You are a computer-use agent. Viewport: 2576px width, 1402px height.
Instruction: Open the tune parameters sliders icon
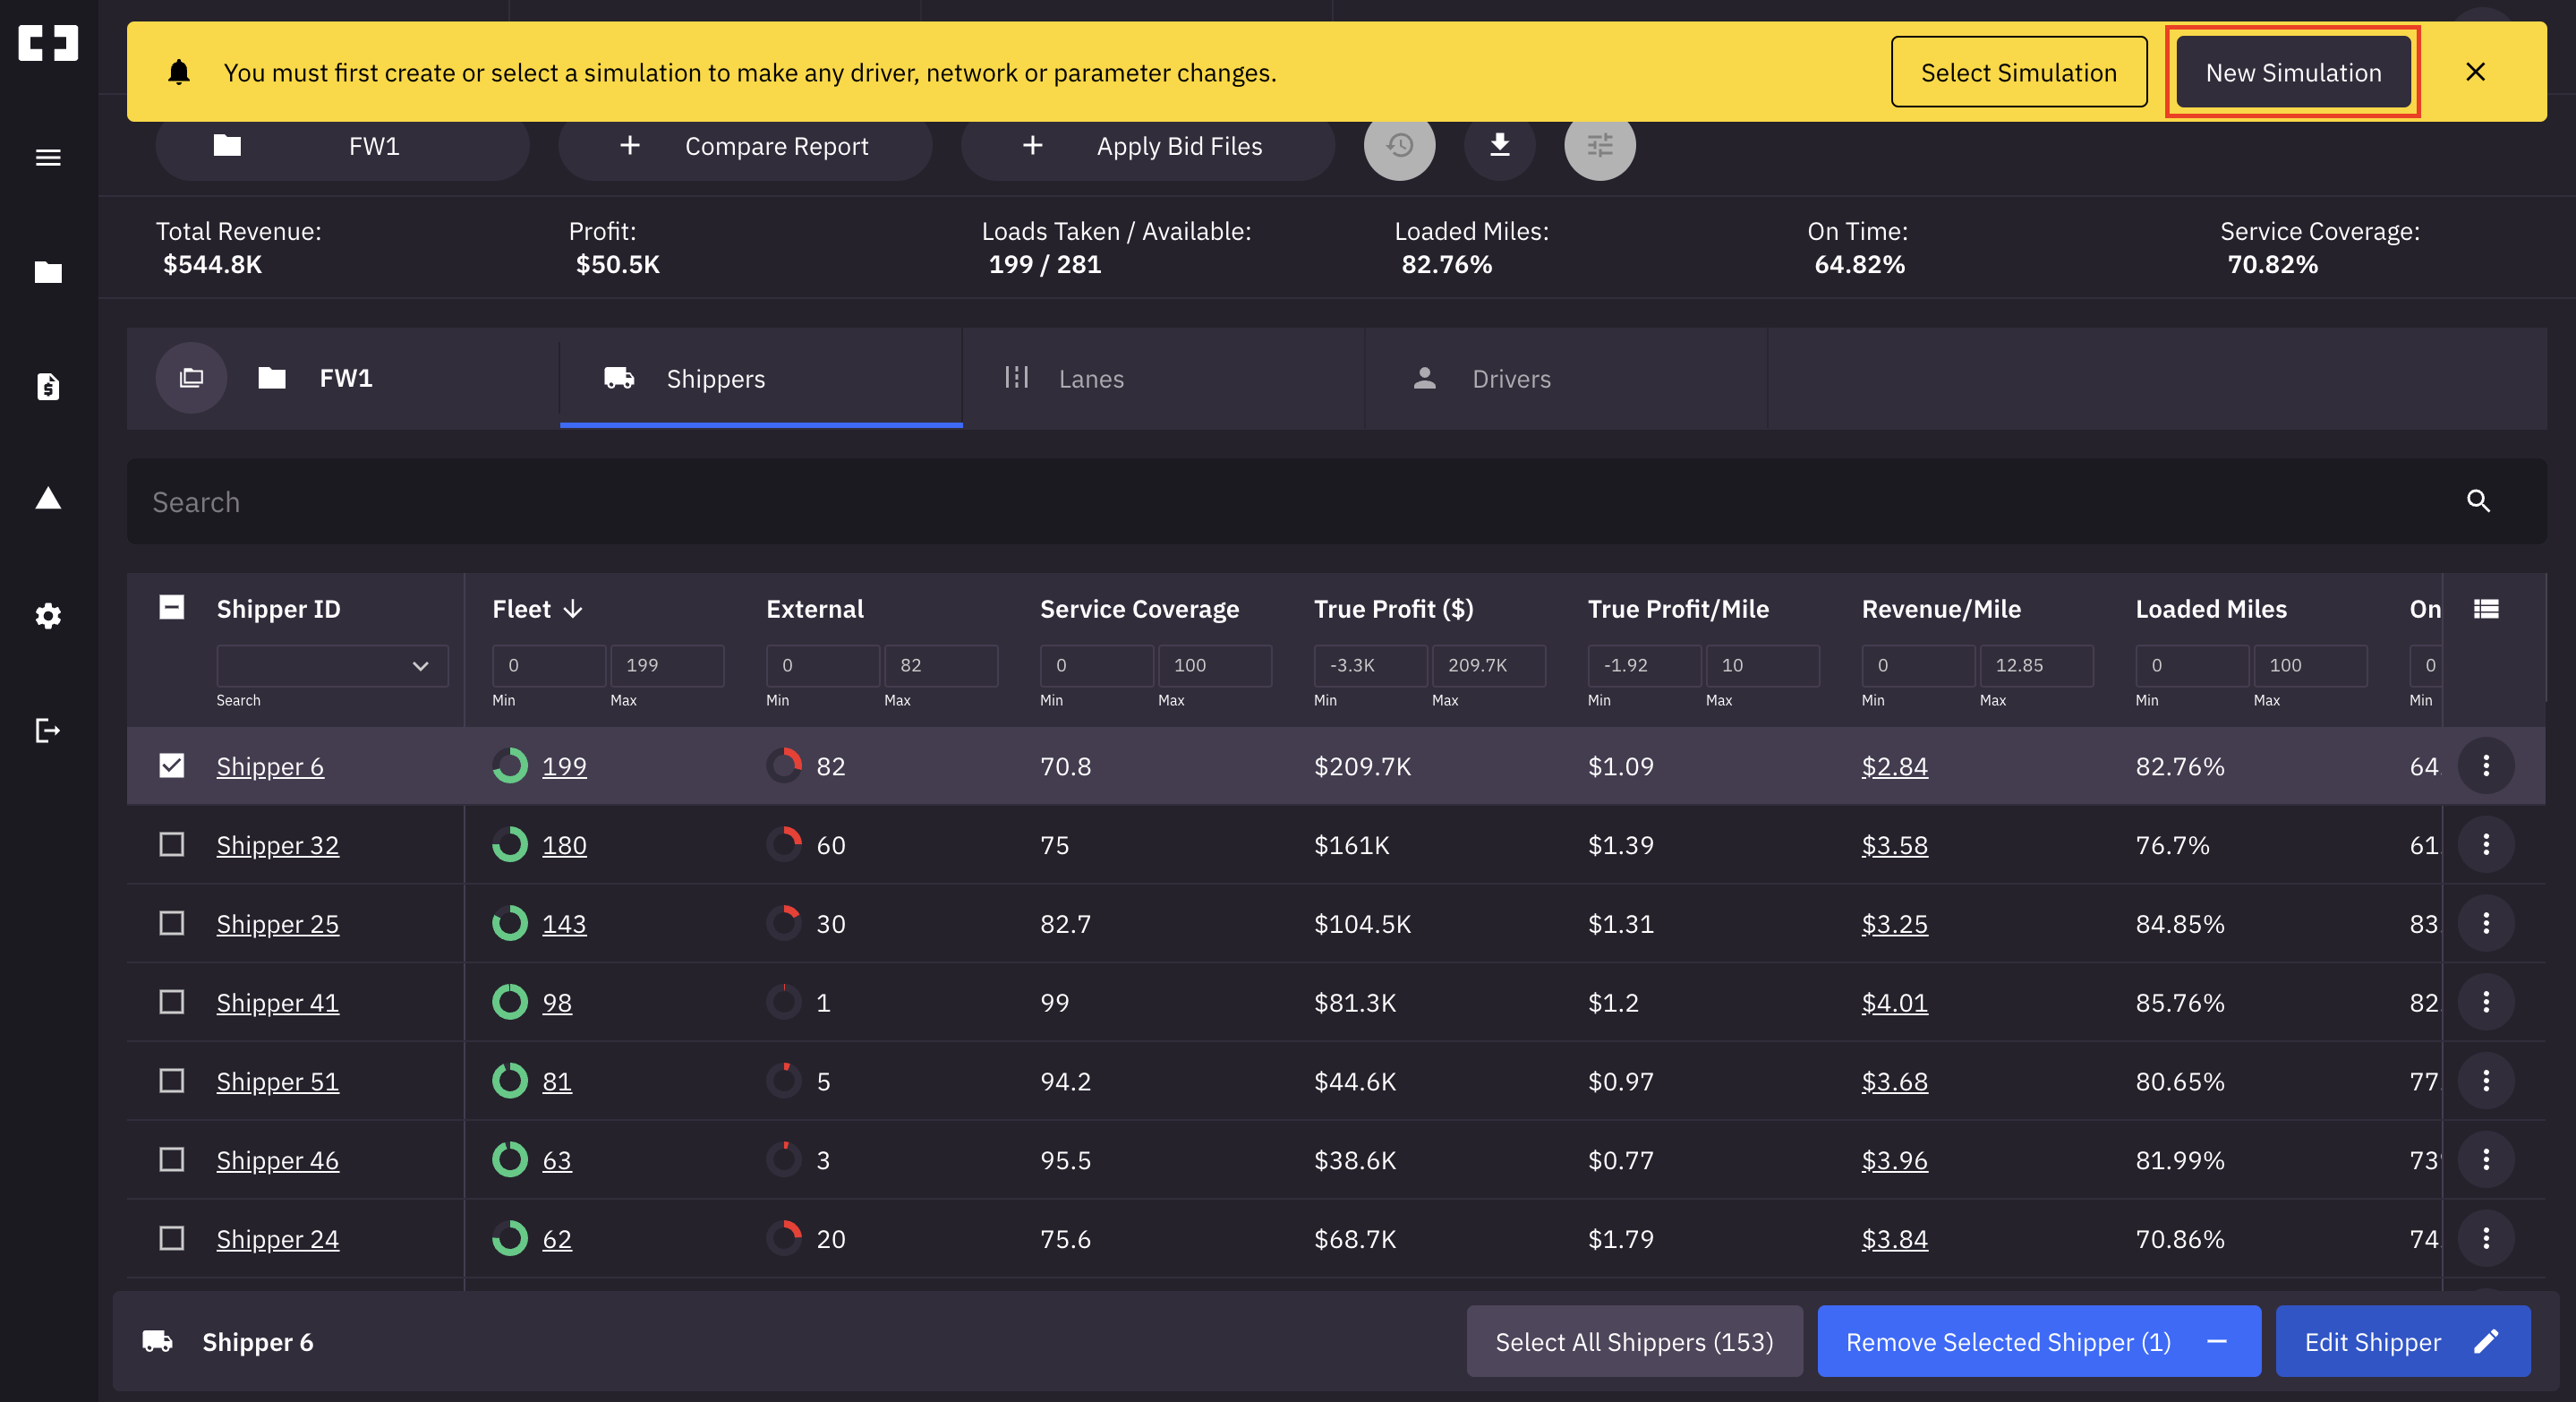pos(1599,146)
